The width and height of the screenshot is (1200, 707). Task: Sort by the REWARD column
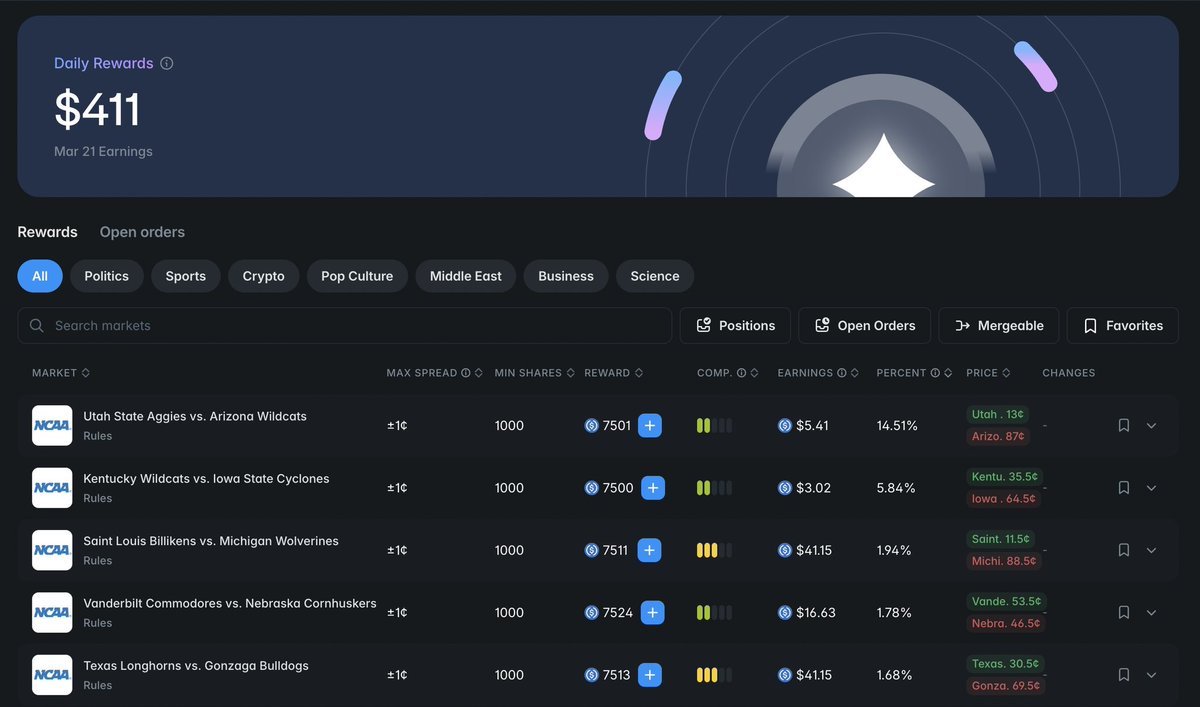click(614, 373)
